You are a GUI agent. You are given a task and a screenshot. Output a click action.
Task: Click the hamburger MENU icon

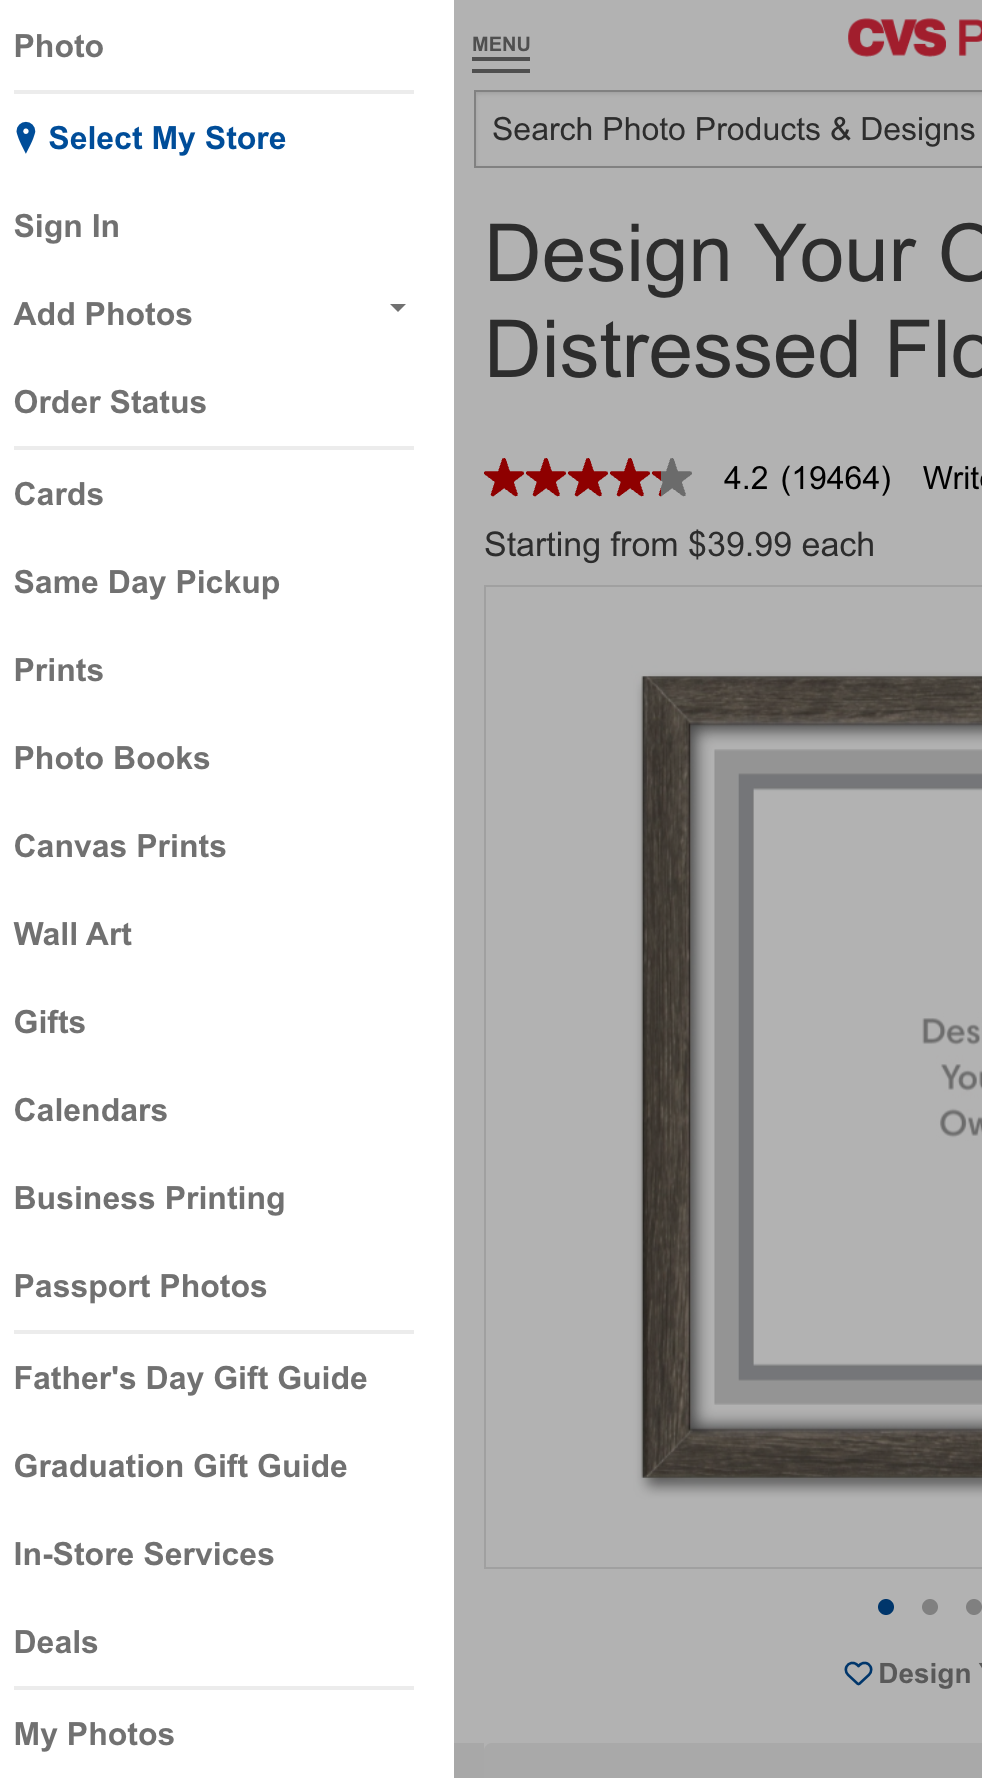(x=501, y=53)
